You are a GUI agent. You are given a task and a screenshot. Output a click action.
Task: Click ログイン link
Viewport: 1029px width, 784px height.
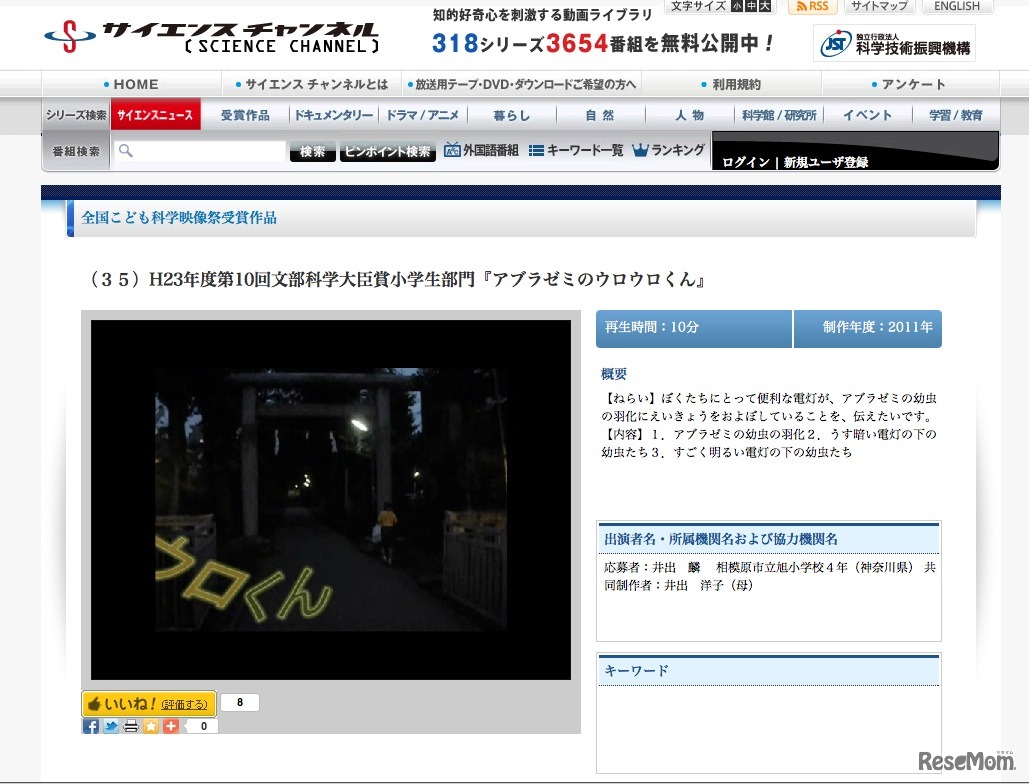746,162
